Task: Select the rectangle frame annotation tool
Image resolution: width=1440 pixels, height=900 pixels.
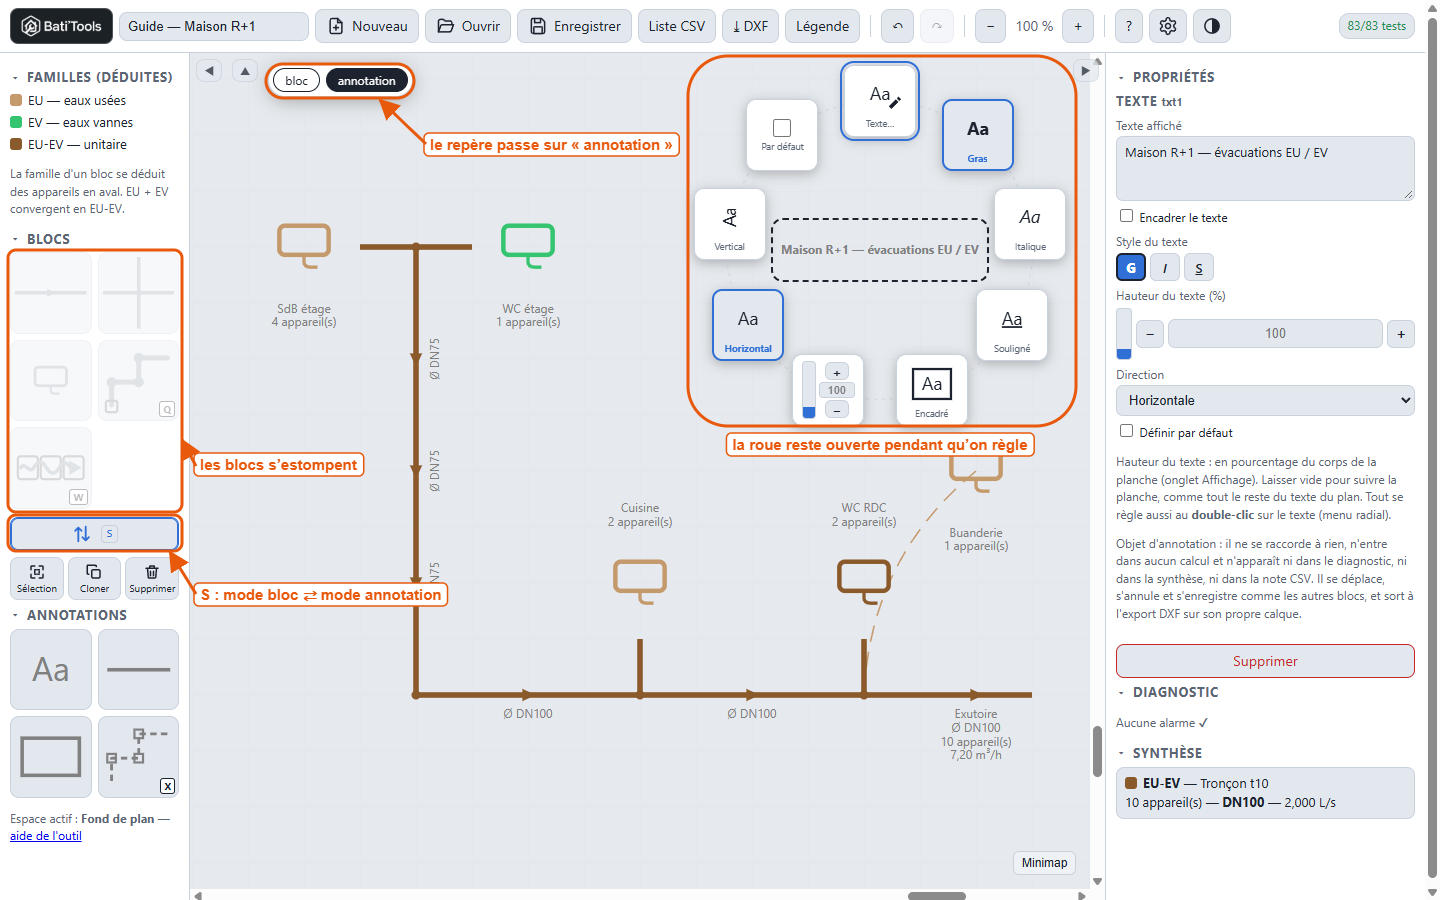Action: pyautogui.click(x=51, y=757)
